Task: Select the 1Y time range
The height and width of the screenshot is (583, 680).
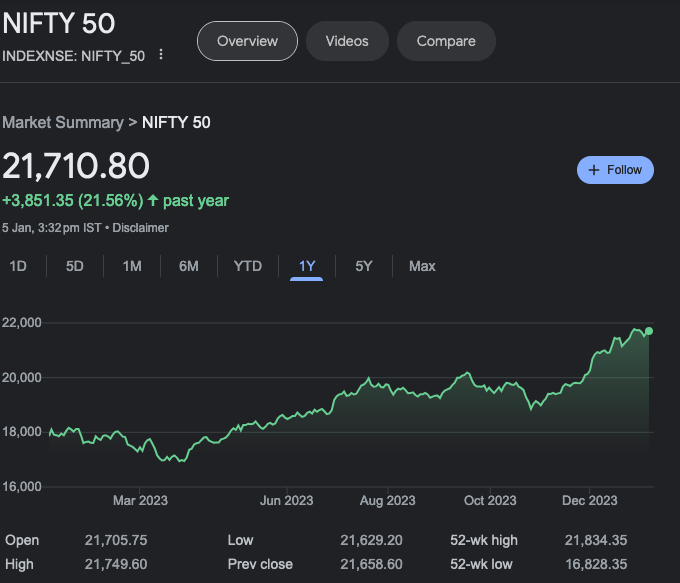Action: point(307,266)
